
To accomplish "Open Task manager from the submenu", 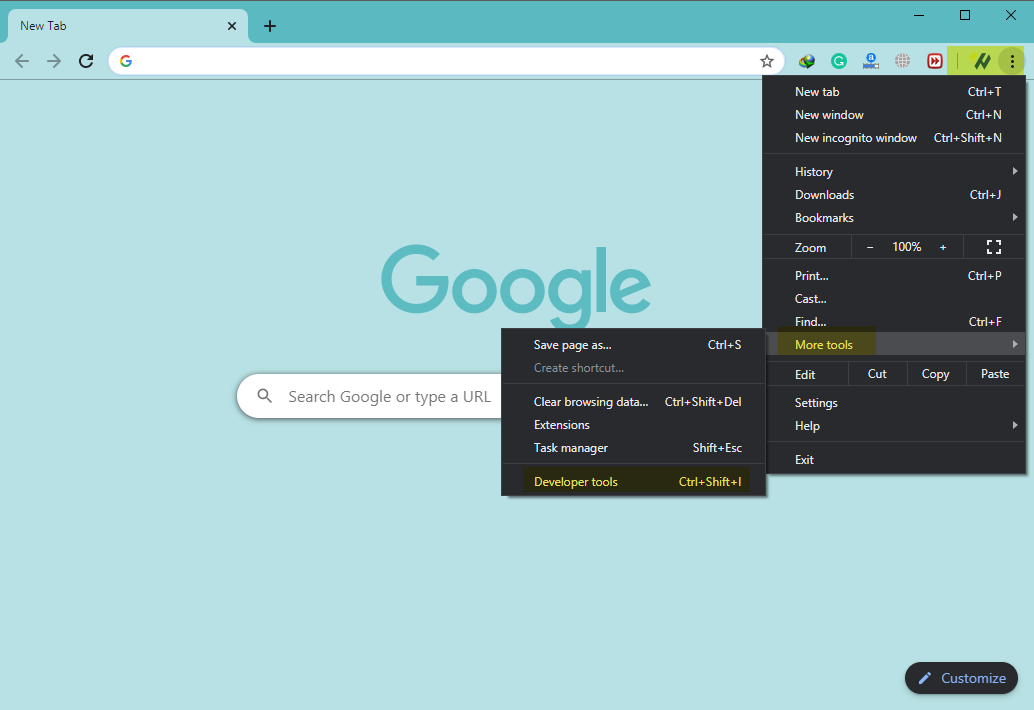I will tap(633, 448).
